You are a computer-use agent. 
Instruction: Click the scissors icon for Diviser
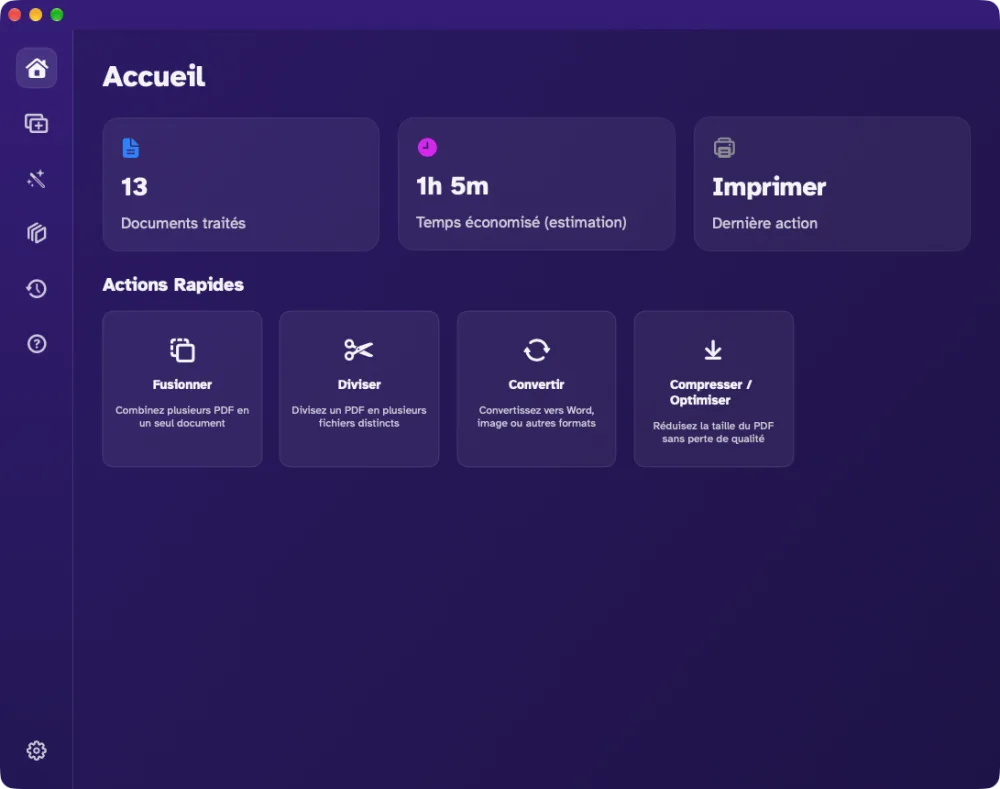tap(359, 350)
